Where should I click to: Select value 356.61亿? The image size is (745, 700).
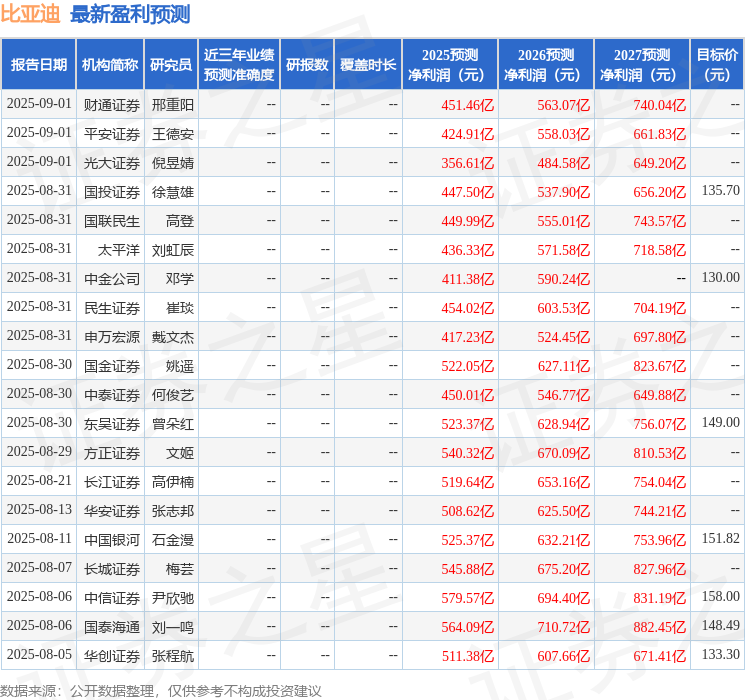click(468, 163)
